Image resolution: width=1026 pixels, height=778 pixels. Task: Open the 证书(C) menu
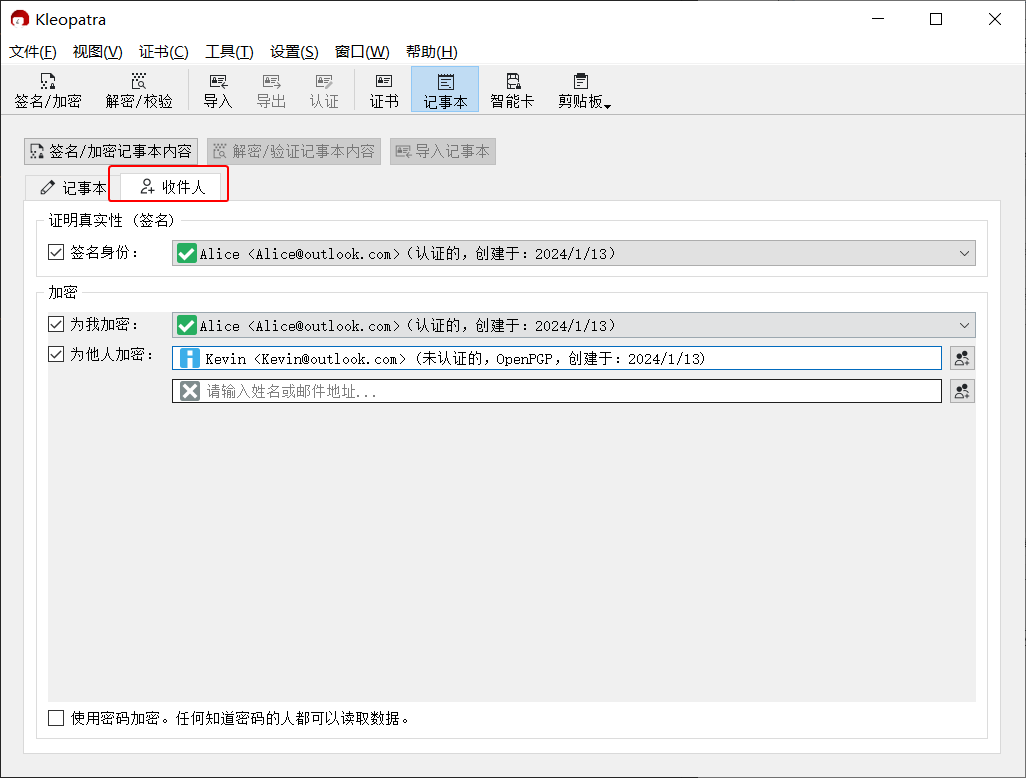pos(164,52)
